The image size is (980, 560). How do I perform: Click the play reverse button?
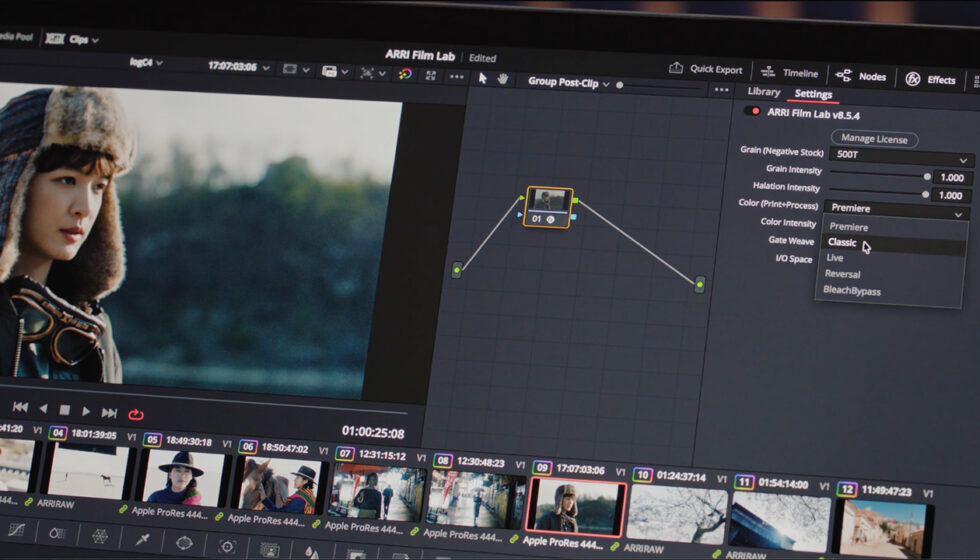(x=43, y=409)
